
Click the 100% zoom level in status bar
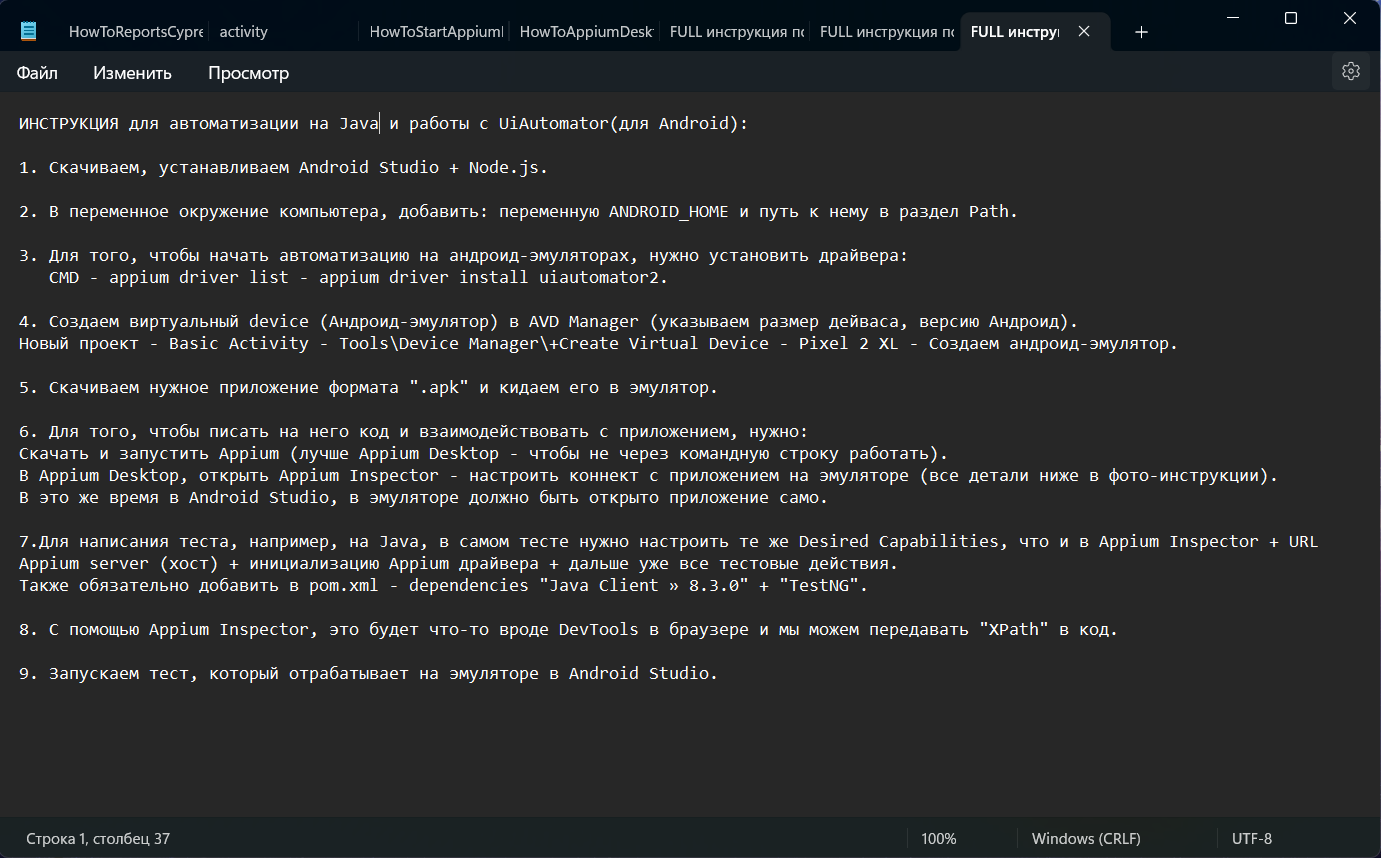point(939,839)
